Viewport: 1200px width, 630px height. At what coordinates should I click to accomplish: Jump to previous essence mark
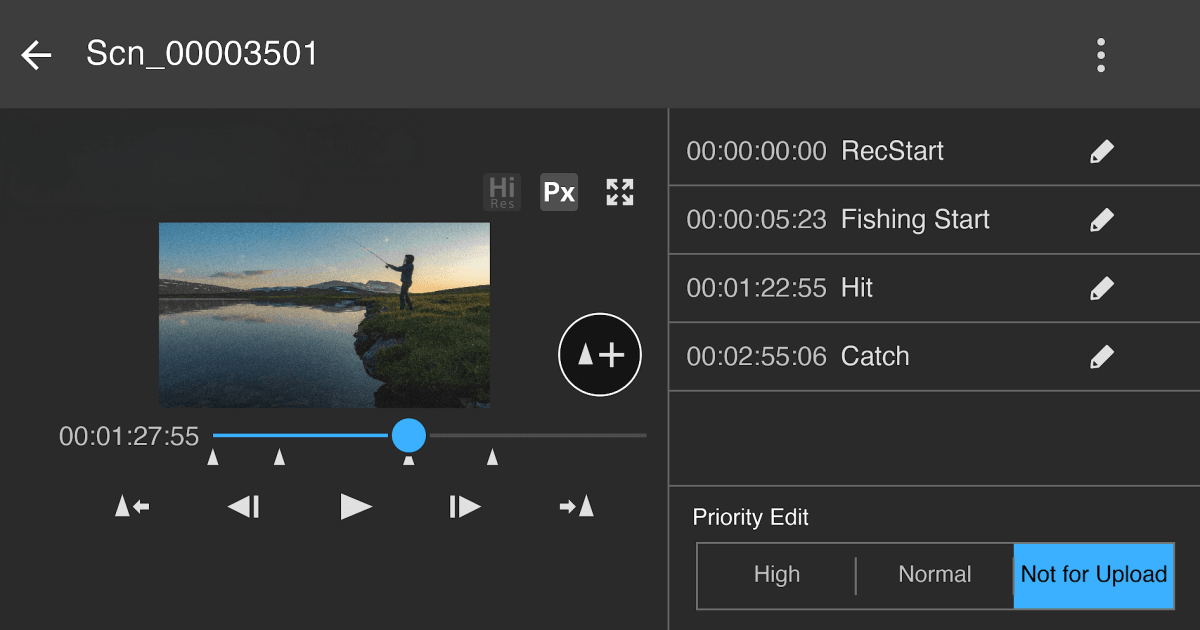pyautogui.click(x=132, y=507)
